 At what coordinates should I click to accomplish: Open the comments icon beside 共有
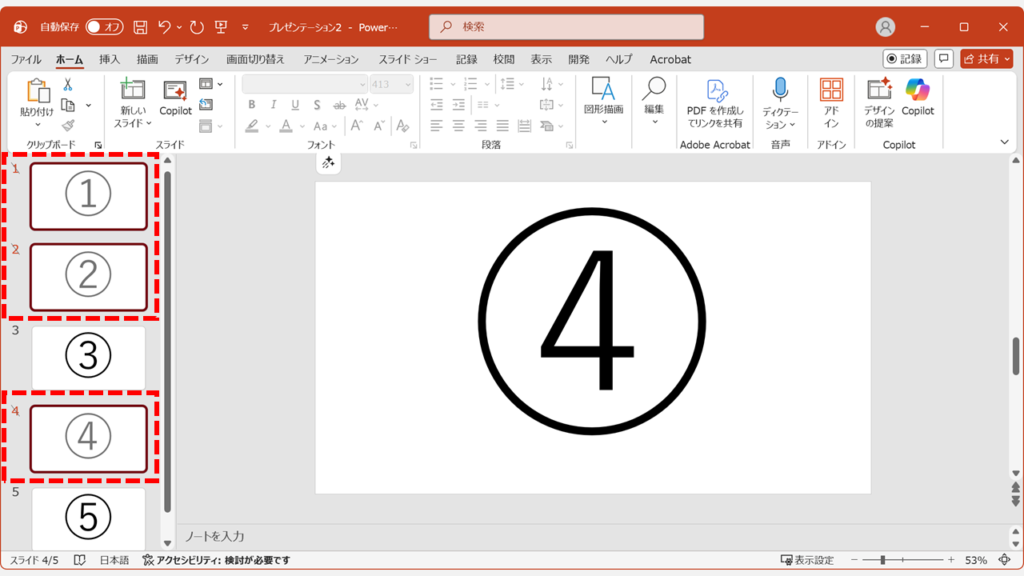[943, 59]
